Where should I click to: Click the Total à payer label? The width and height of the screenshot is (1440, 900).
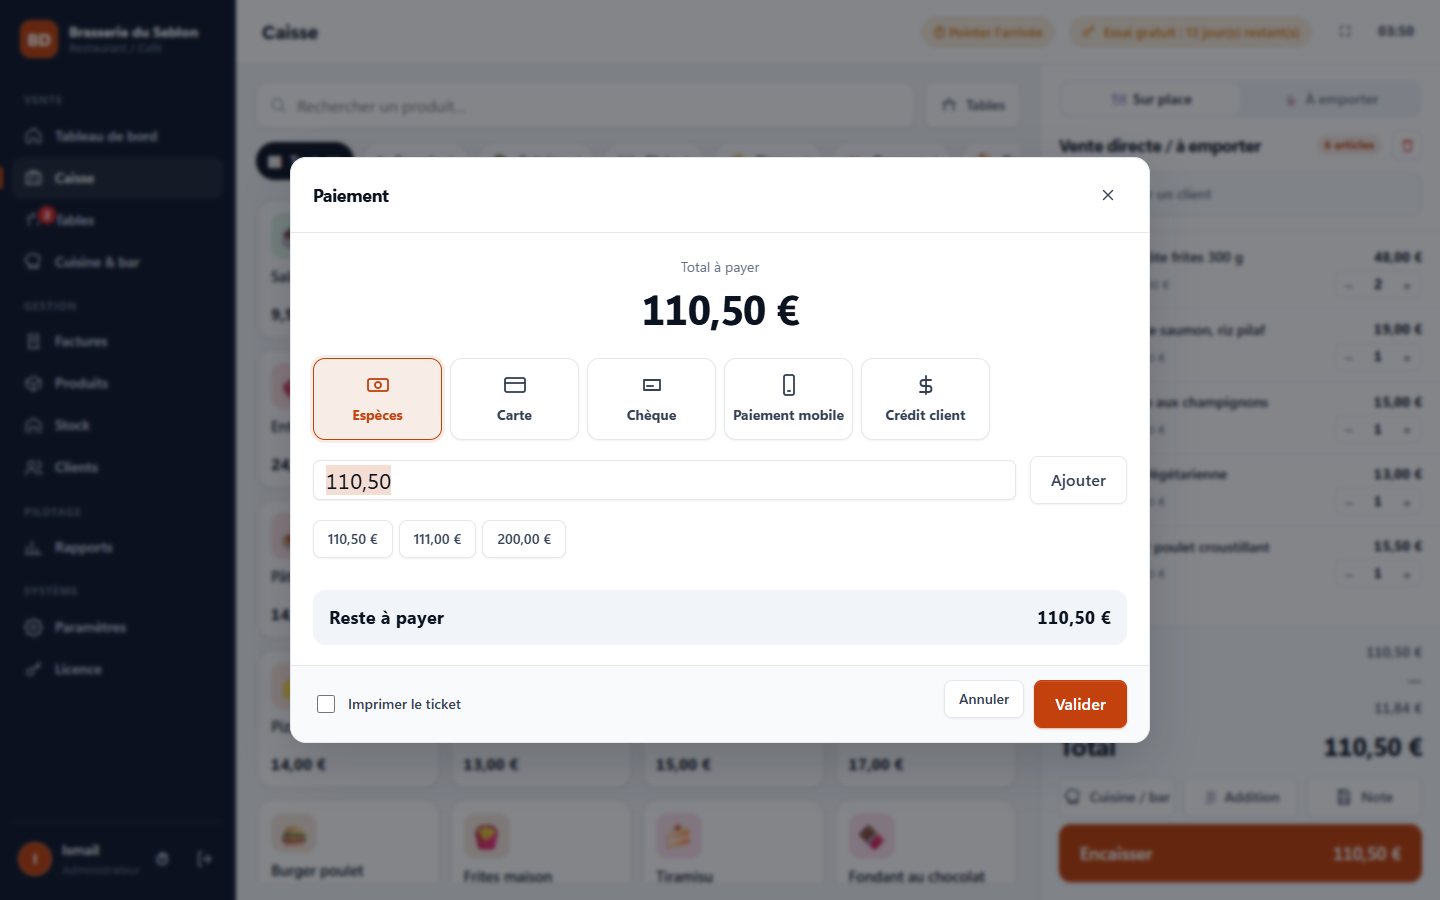pos(720,267)
